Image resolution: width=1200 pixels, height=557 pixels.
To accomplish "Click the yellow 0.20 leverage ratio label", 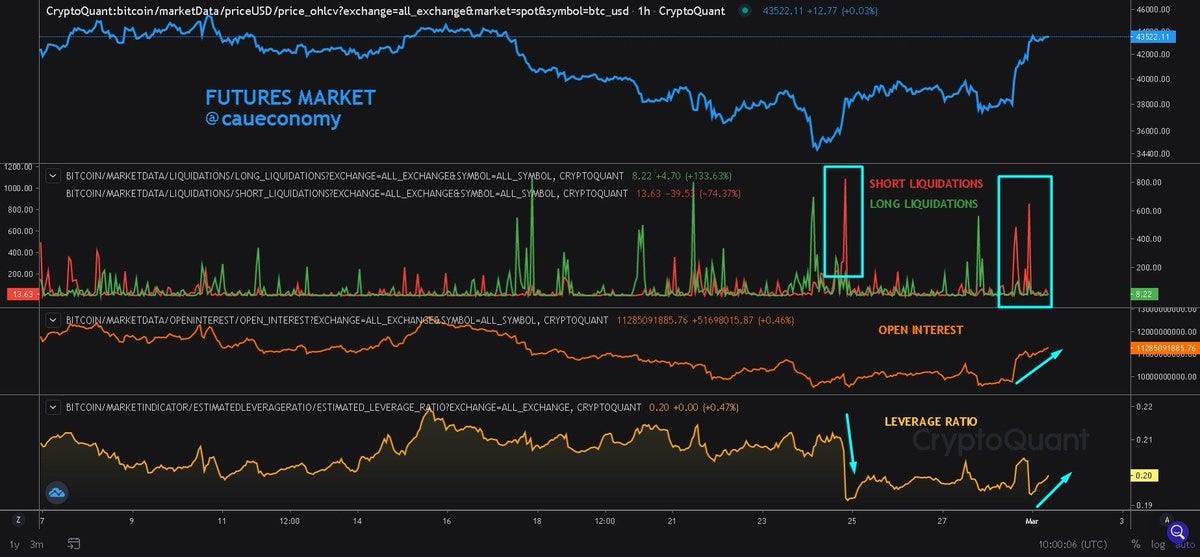I will tap(1145, 476).
